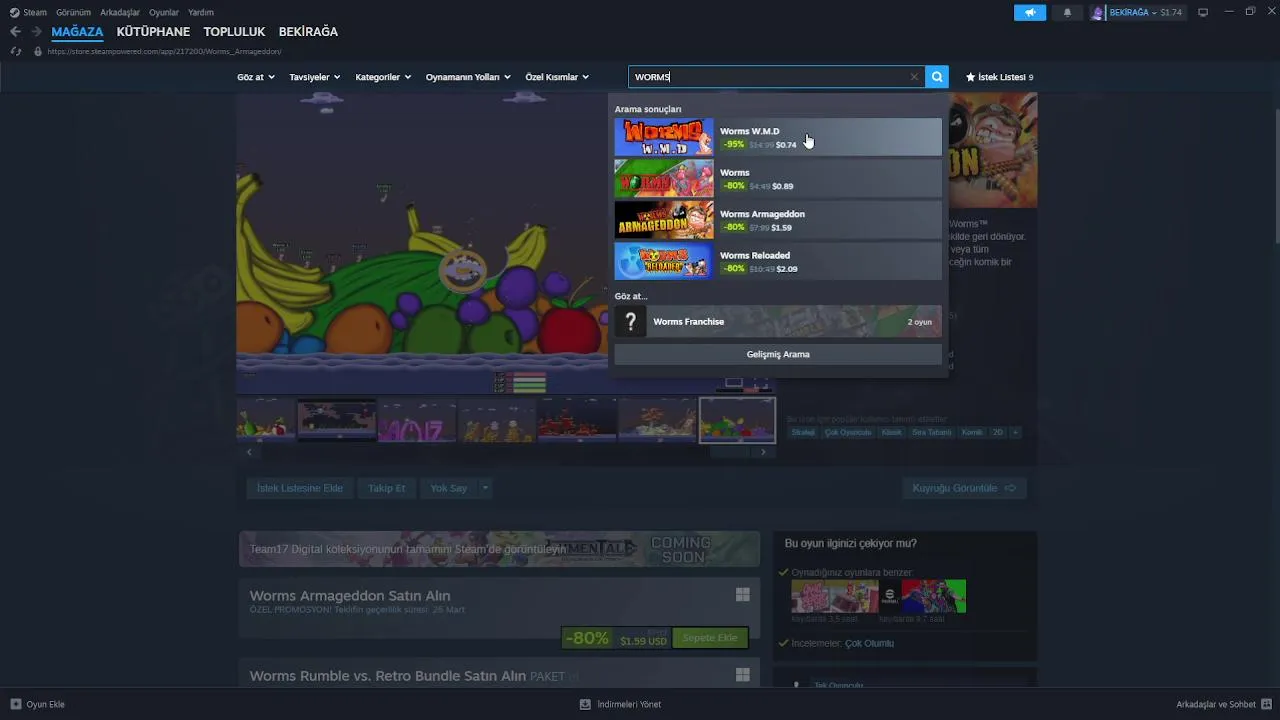The height and width of the screenshot is (720, 1280).
Task: Click the search magnifier button
Action: (x=937, y=77)
